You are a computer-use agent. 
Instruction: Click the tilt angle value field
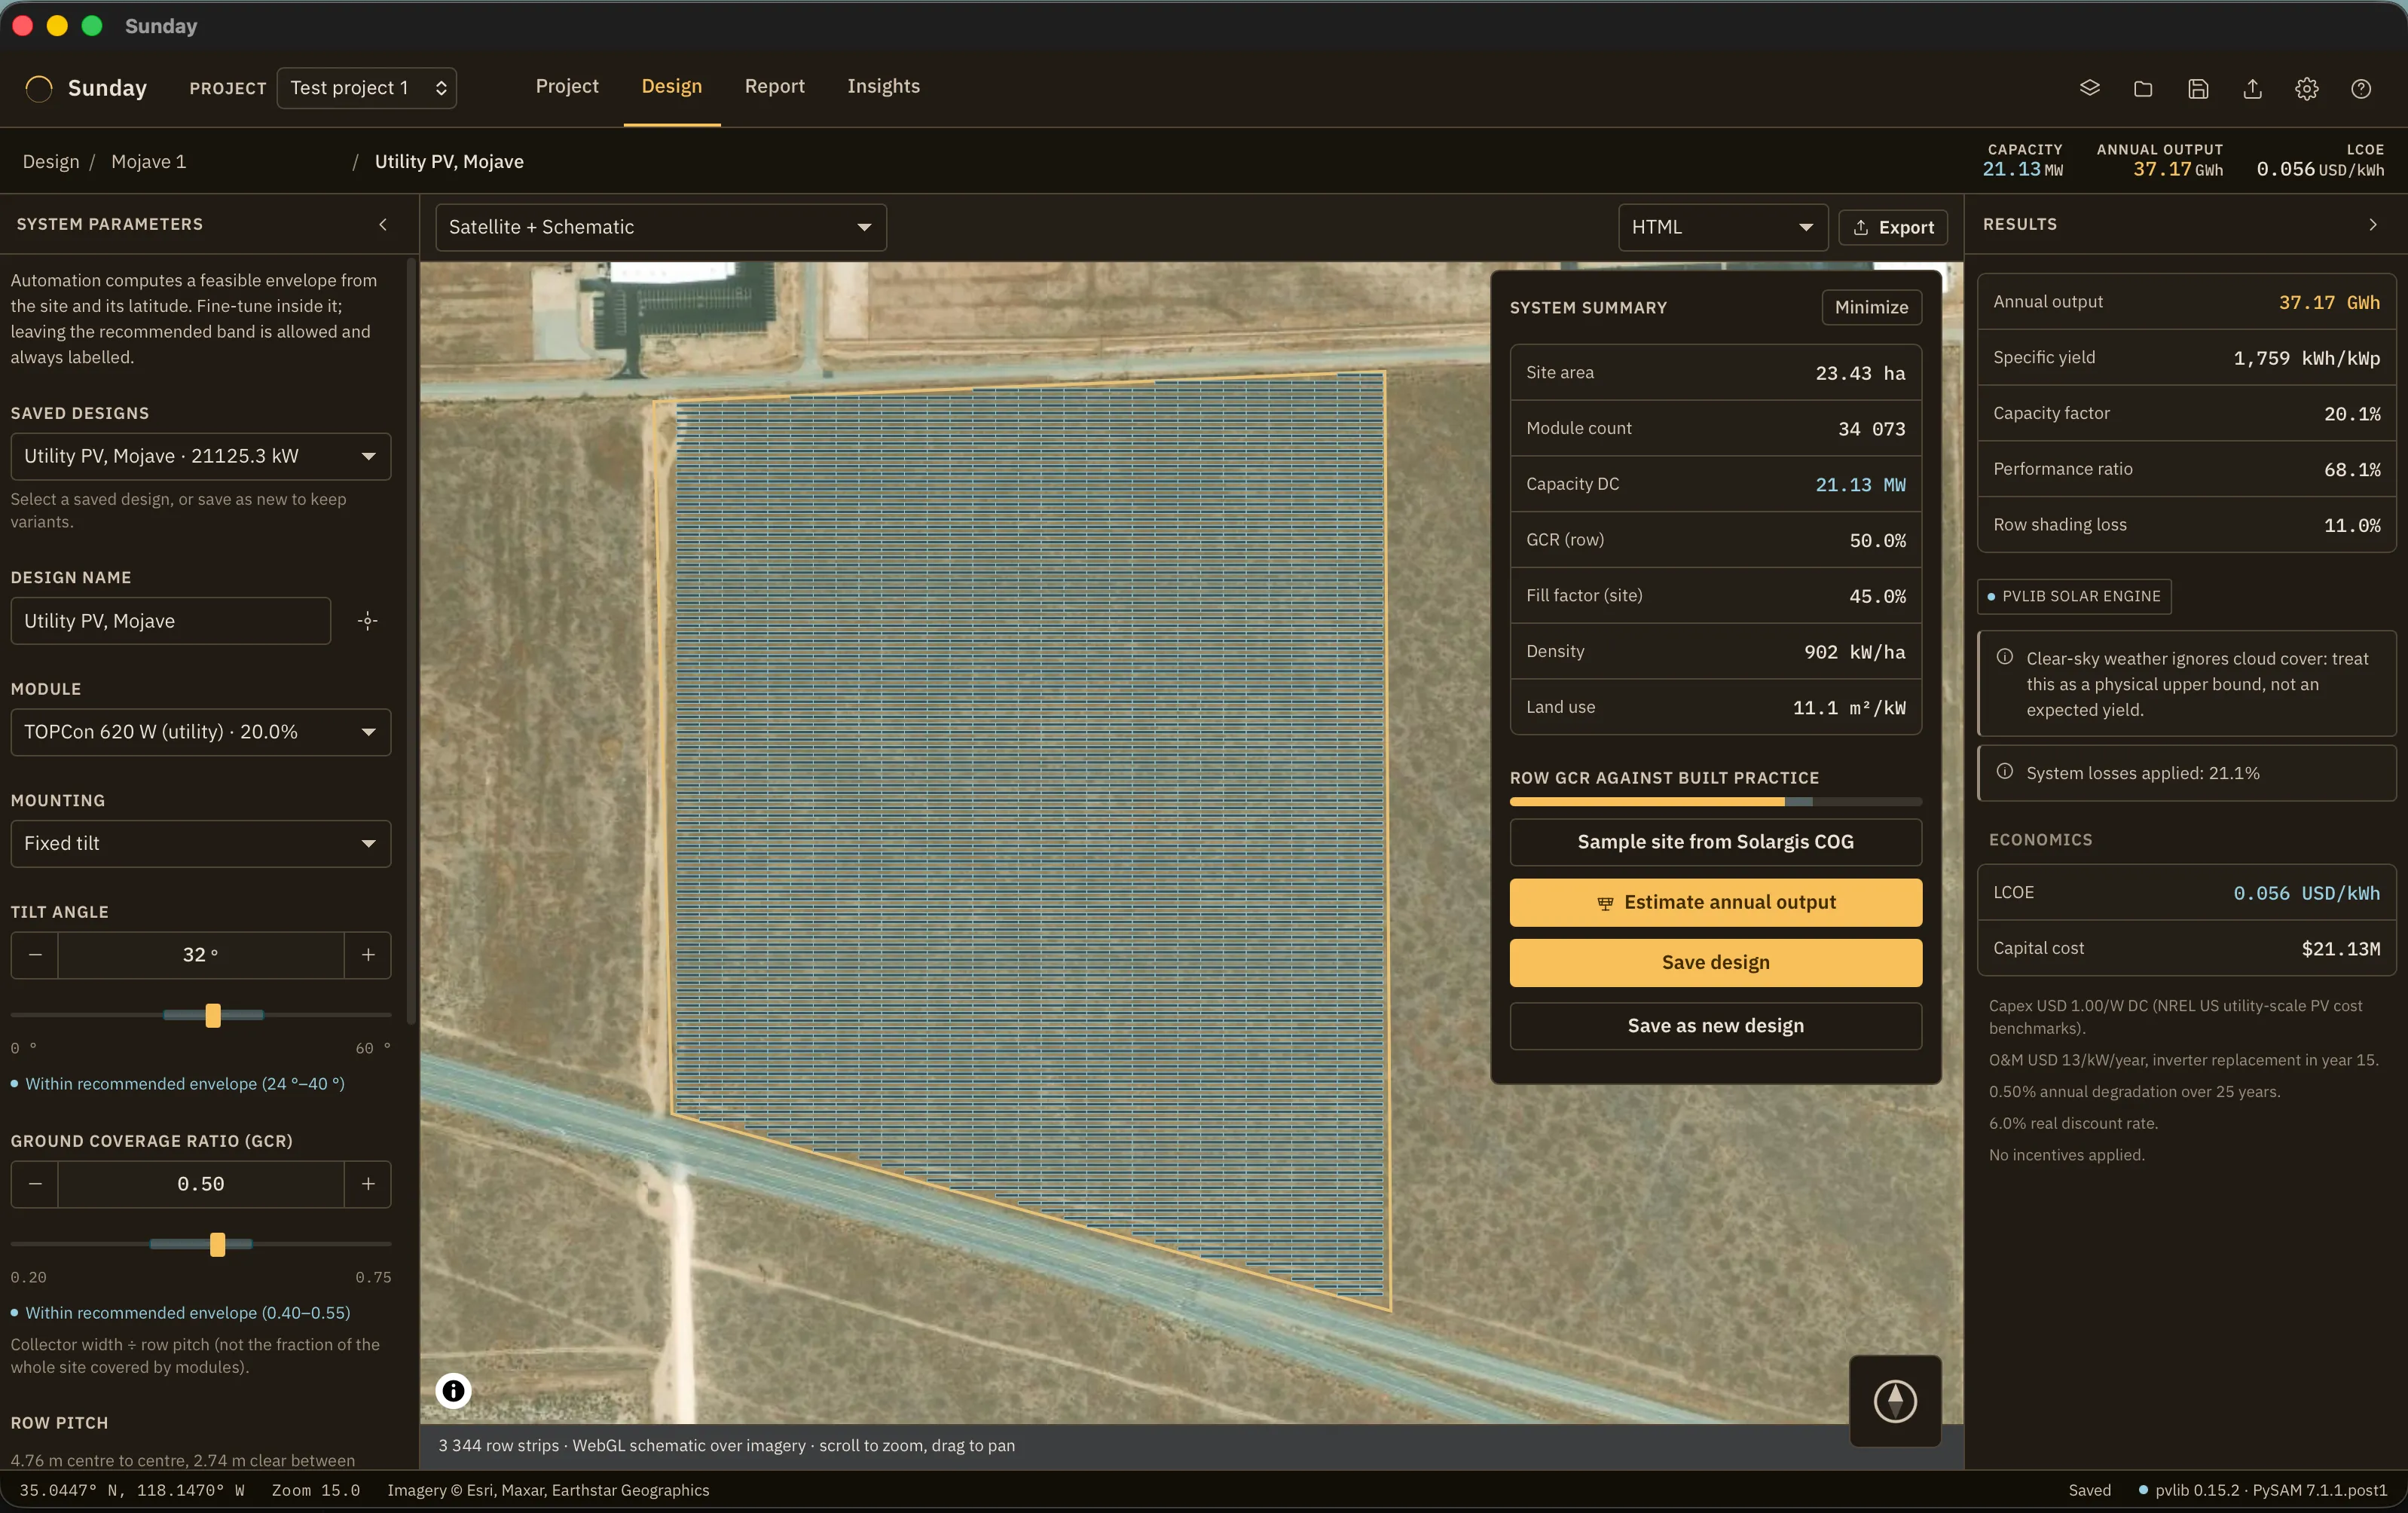201,955
